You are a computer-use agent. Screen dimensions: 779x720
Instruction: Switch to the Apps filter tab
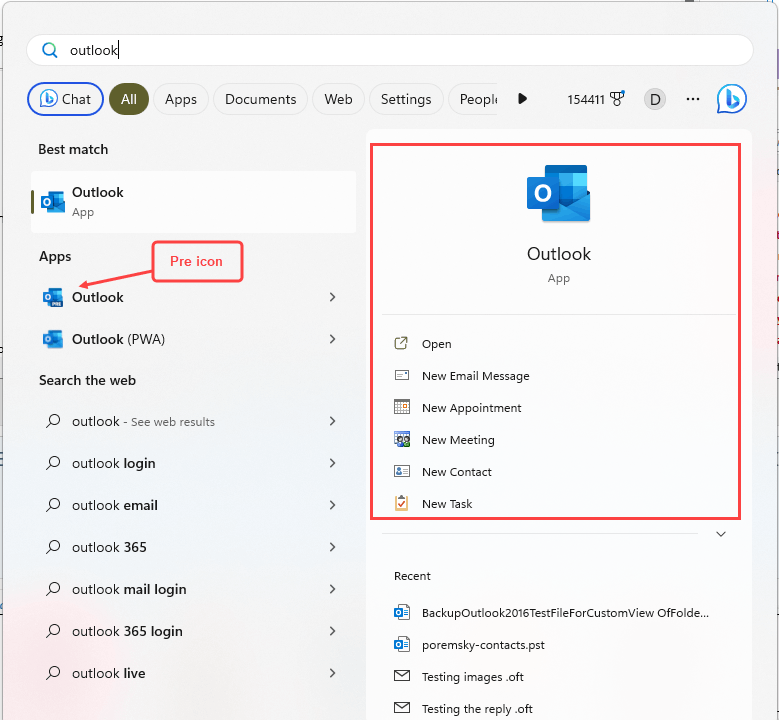coord(181,99)
